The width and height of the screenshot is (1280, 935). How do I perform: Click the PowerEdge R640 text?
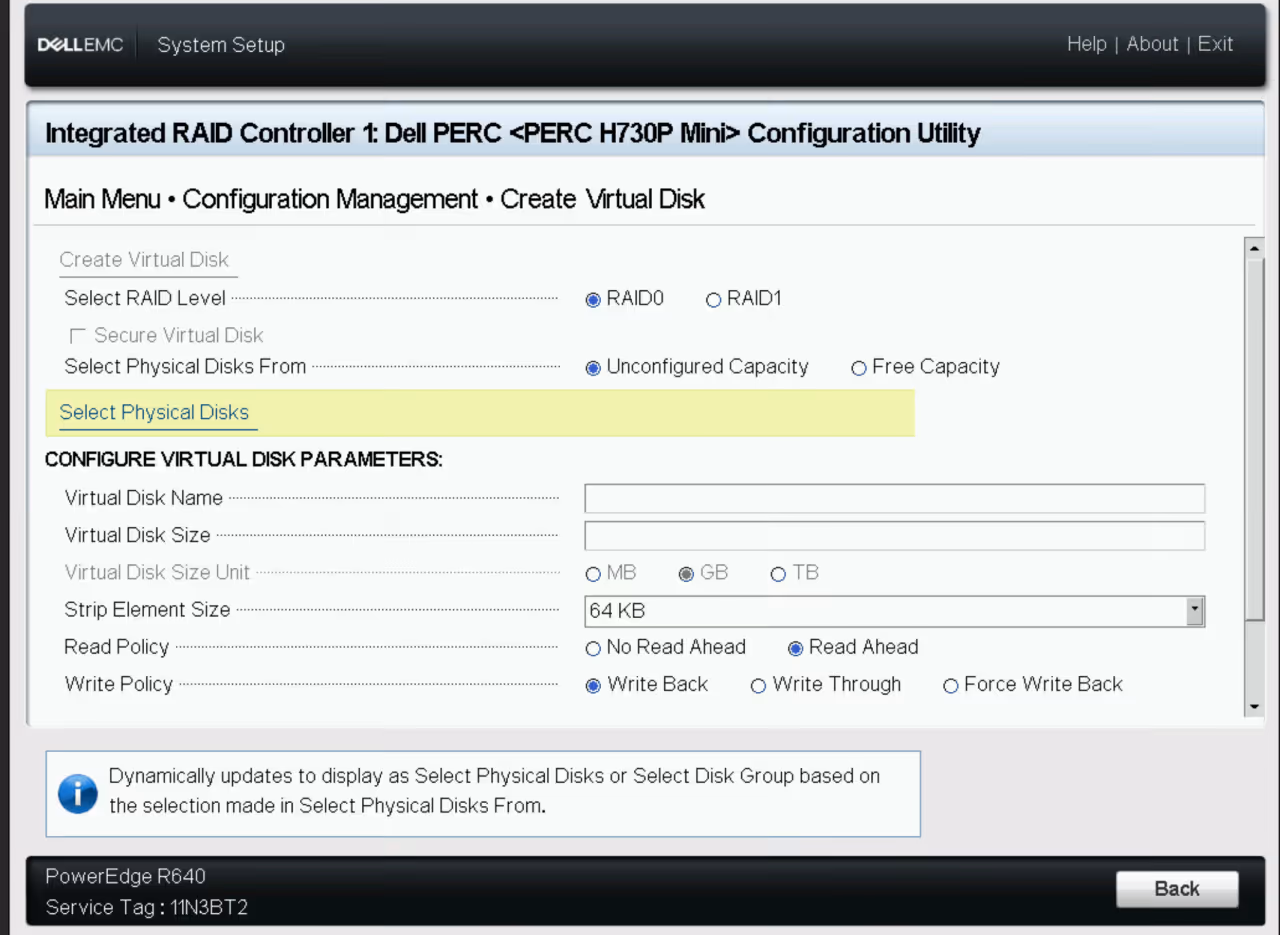(x=125, y=877)
